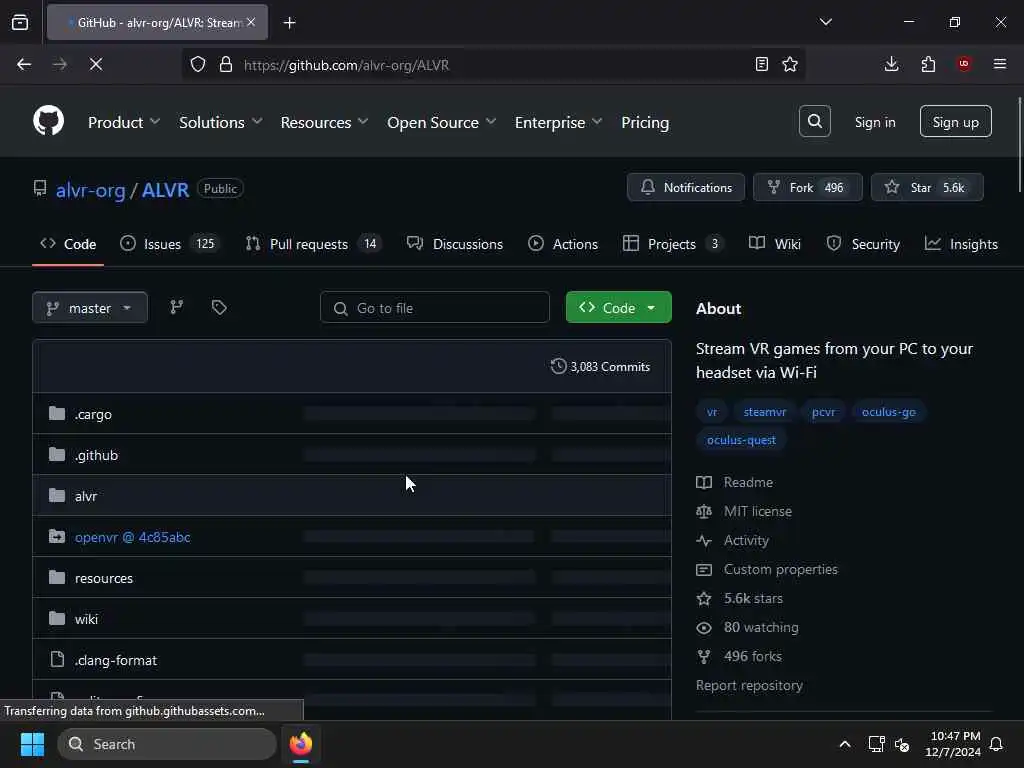
Task: Open the Windows Start menu
Action: (32, 744)
